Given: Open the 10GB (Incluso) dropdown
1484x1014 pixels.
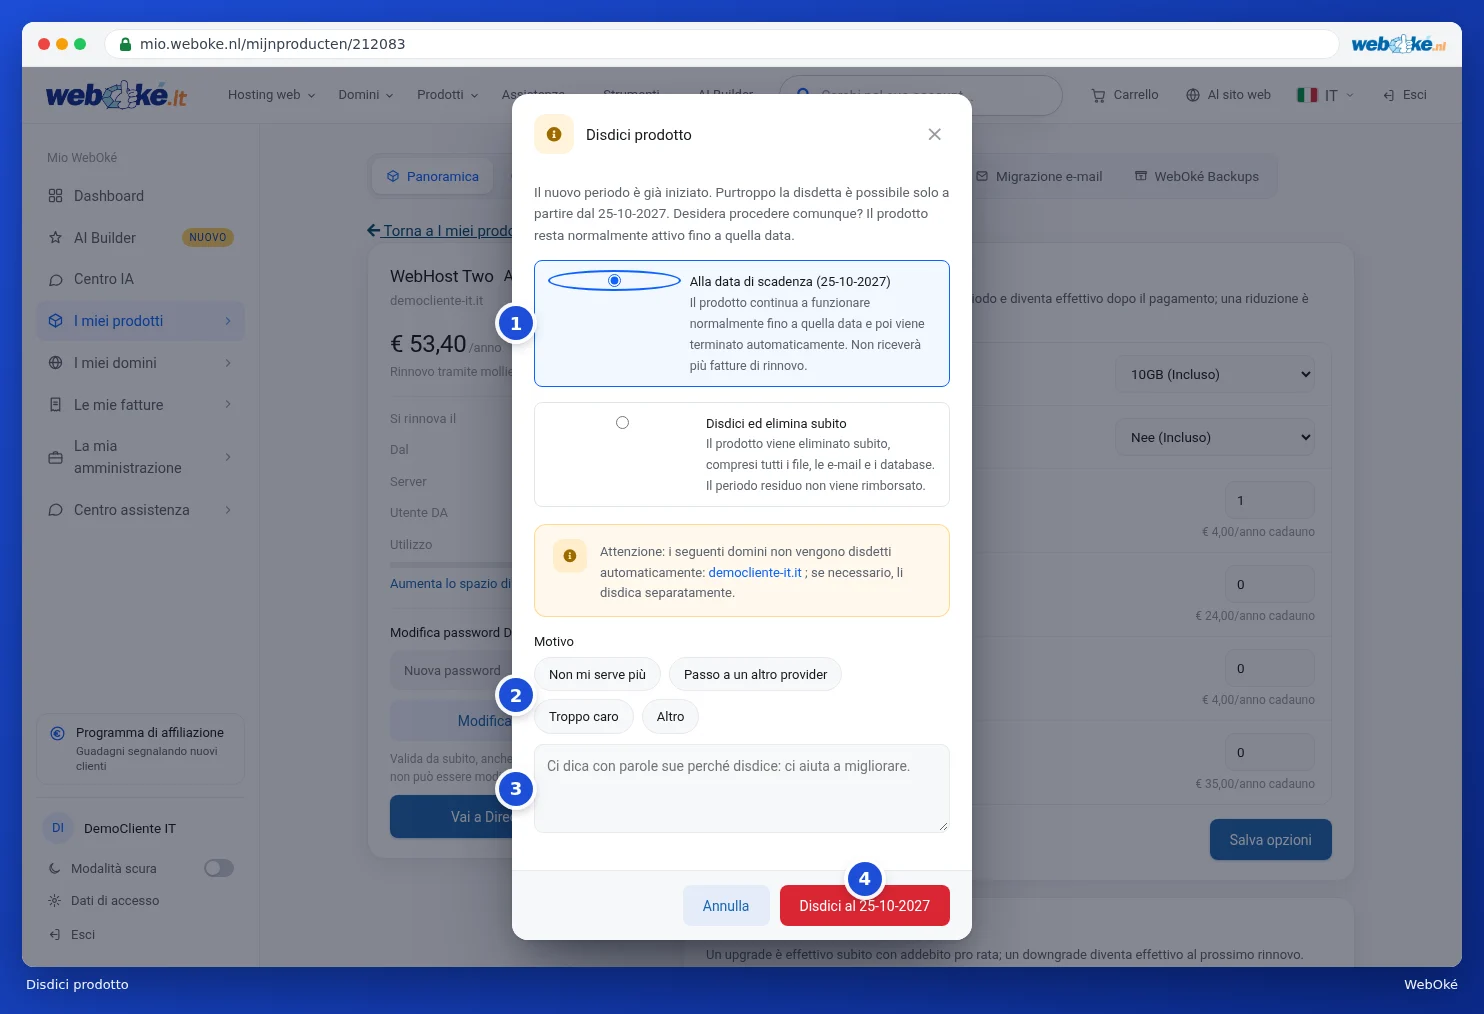Looking at the screenshot, I should [x=1215, y=374].
